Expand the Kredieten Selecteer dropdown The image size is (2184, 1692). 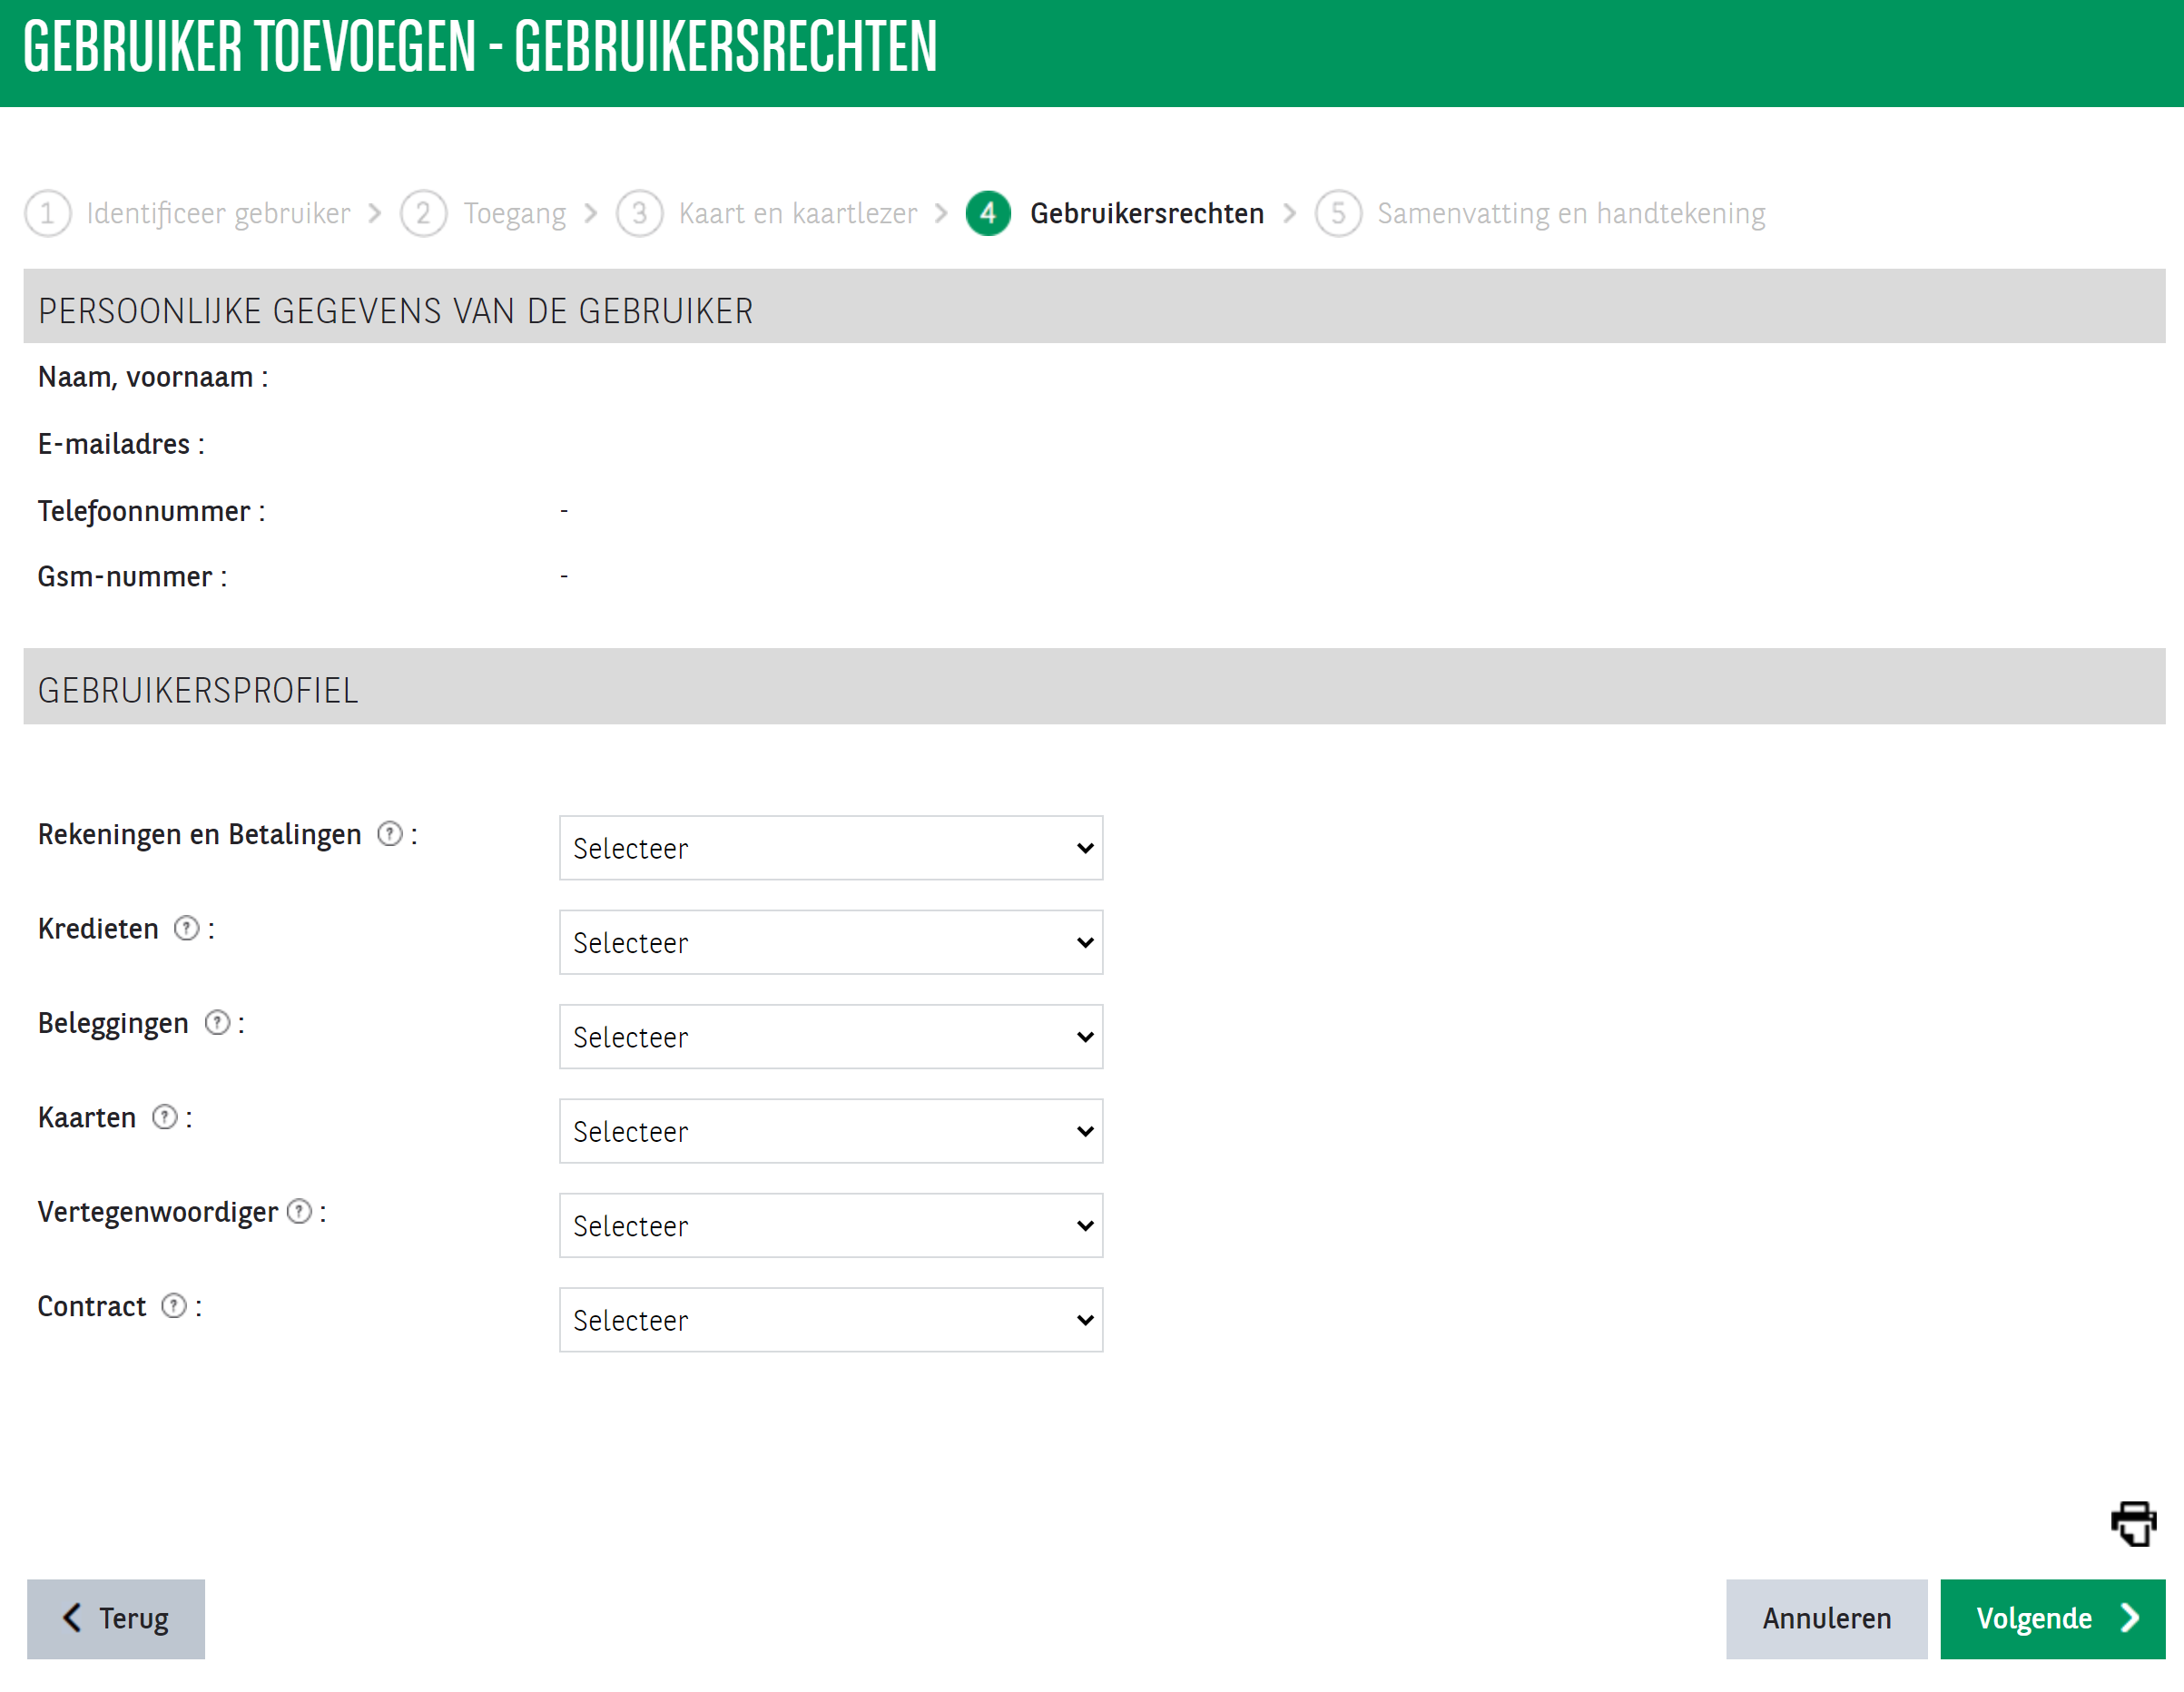(830, 942)
